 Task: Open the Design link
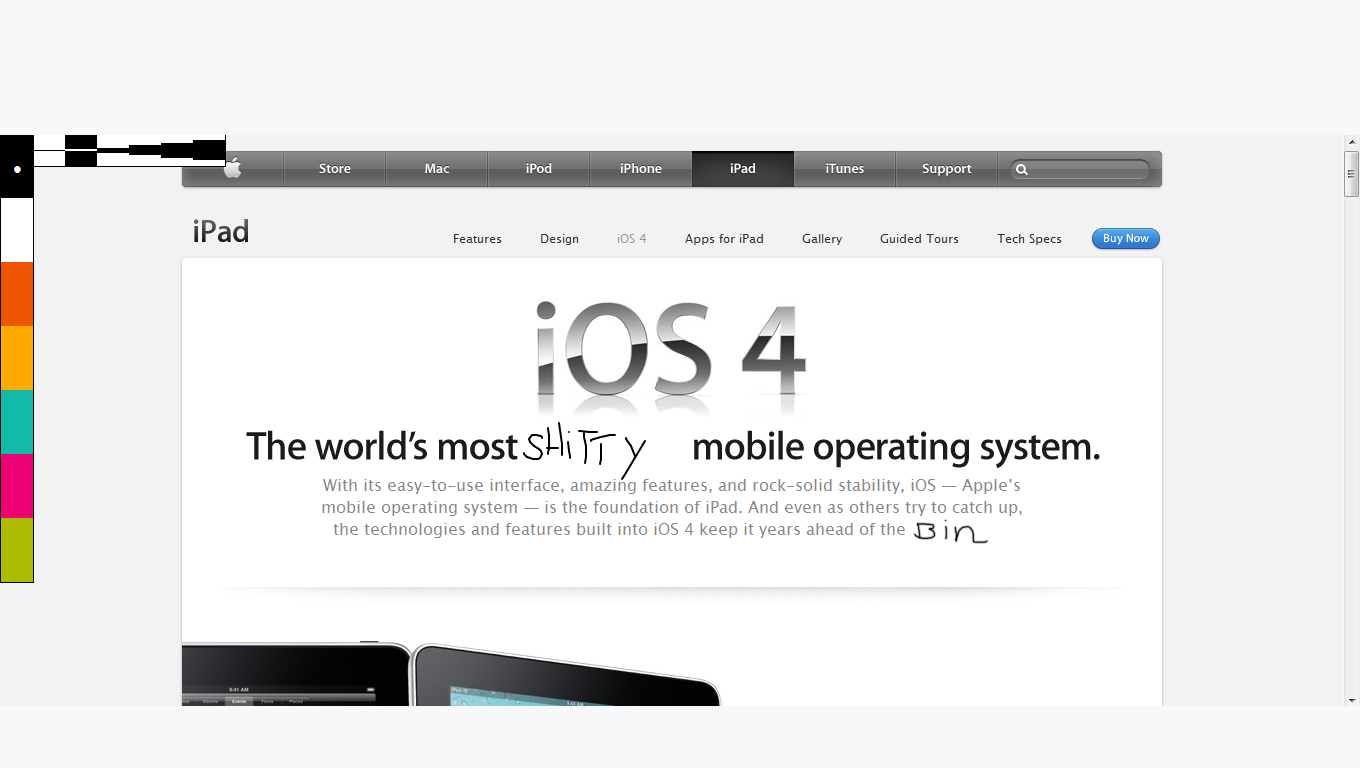[x=559, y=239]
